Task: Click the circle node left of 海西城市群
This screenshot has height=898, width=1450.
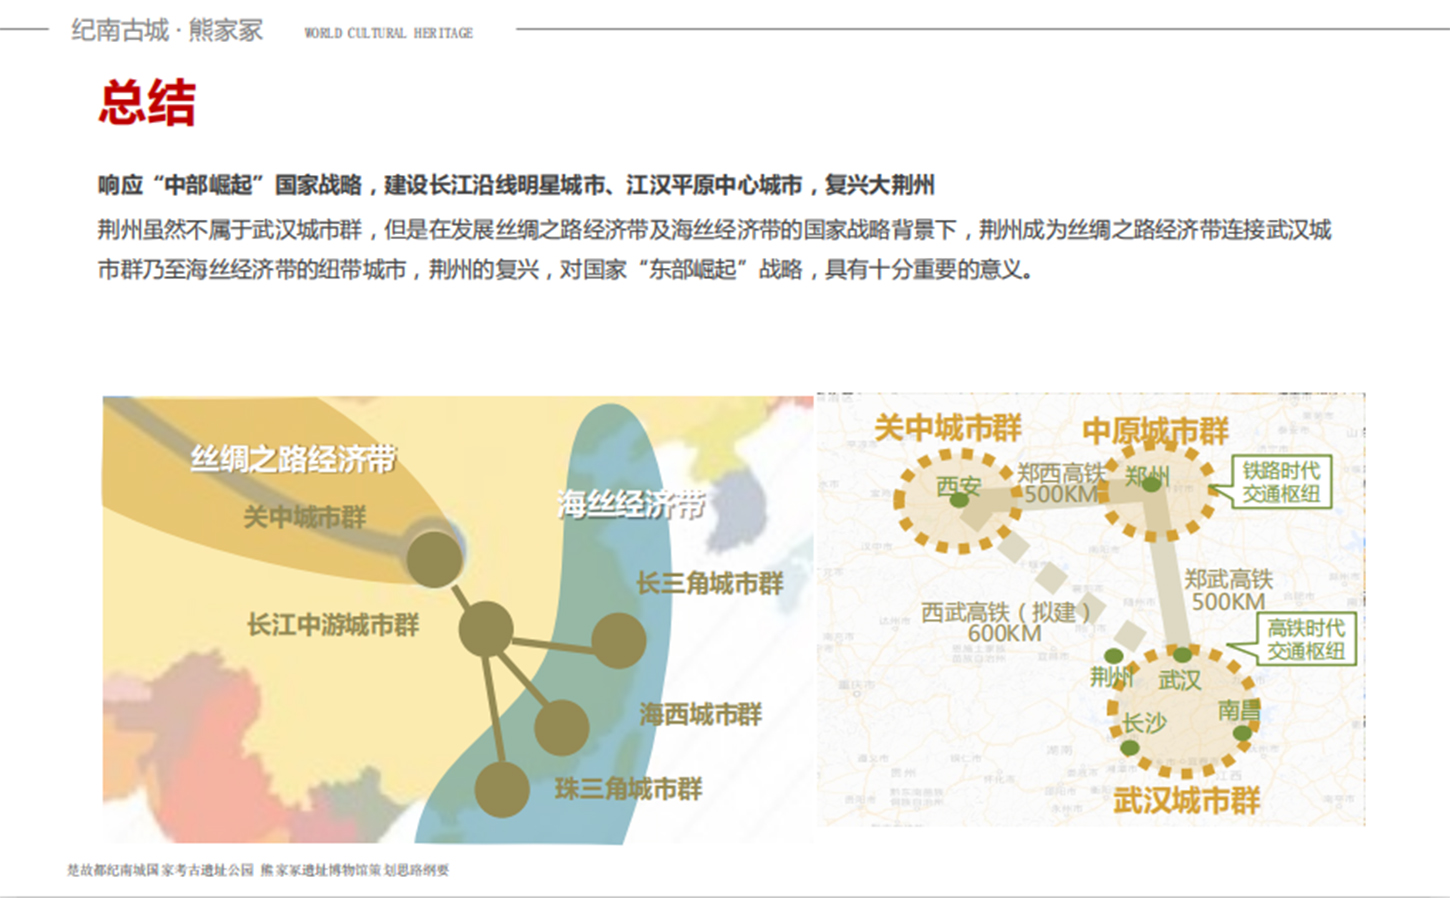Action: coord(561,727)
